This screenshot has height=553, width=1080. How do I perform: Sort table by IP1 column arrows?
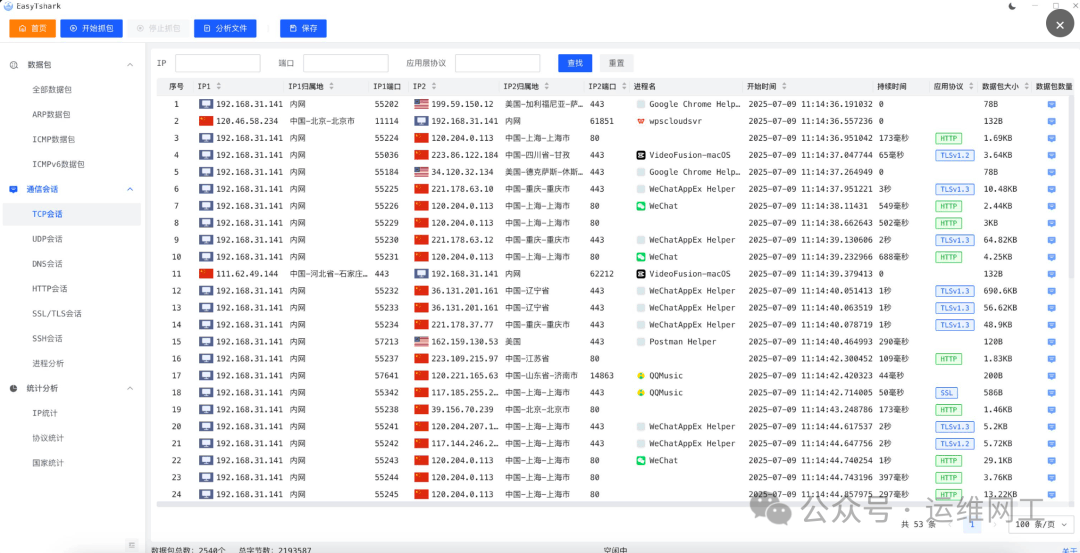point(219,87)
